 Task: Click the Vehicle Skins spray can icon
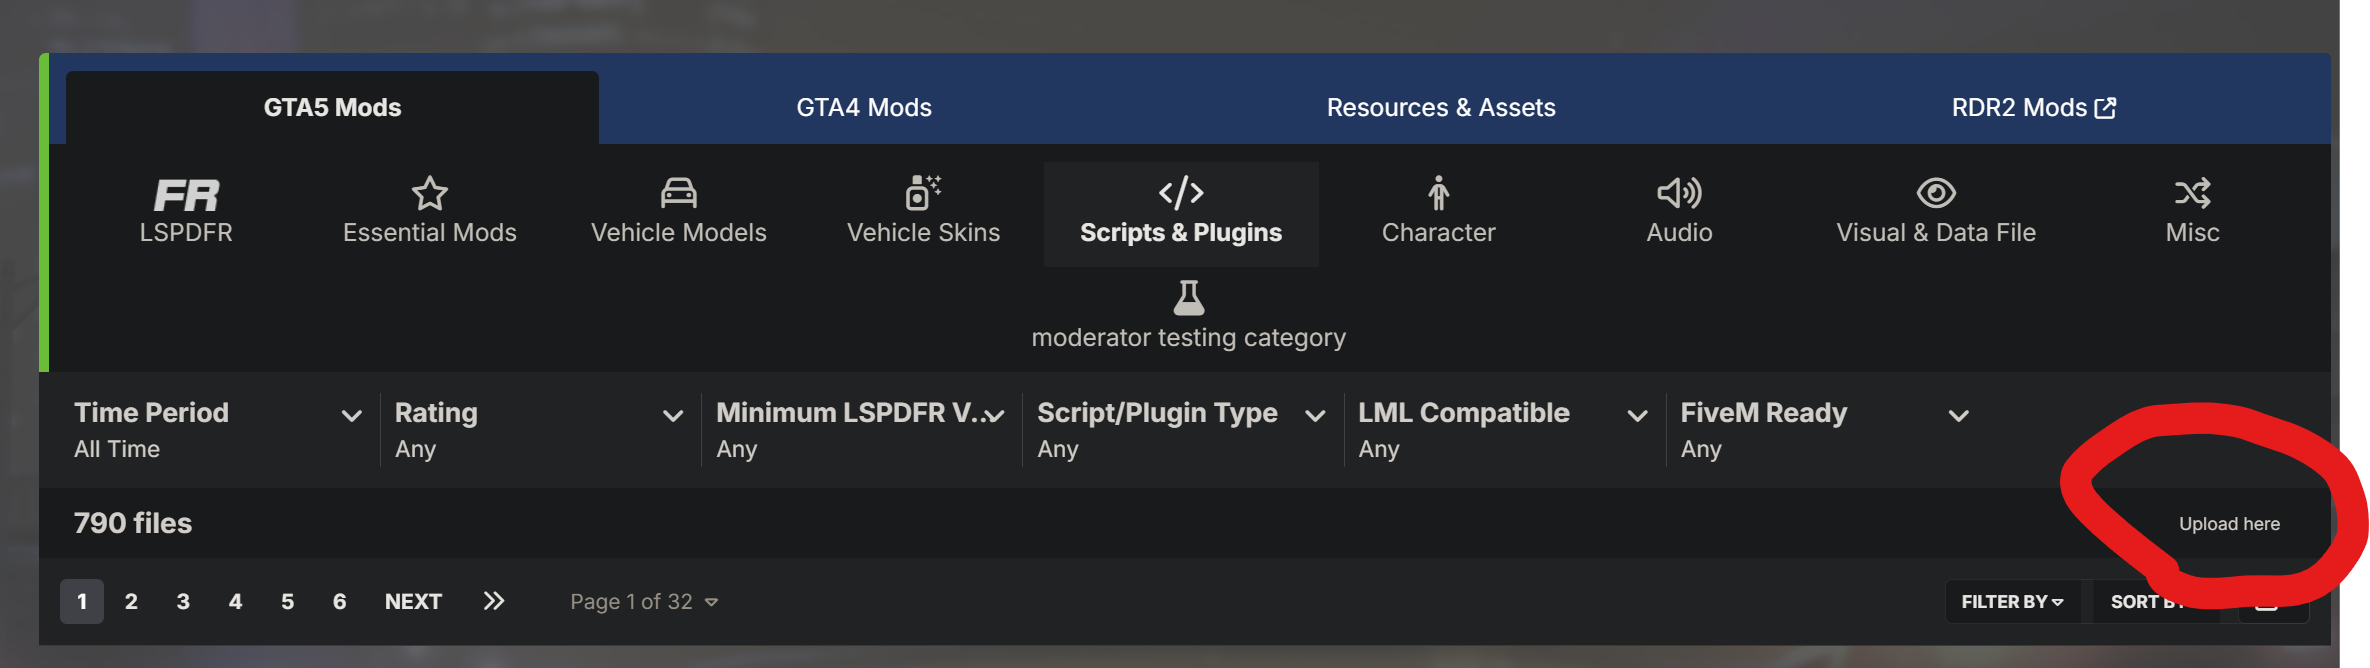pos(923,192)
